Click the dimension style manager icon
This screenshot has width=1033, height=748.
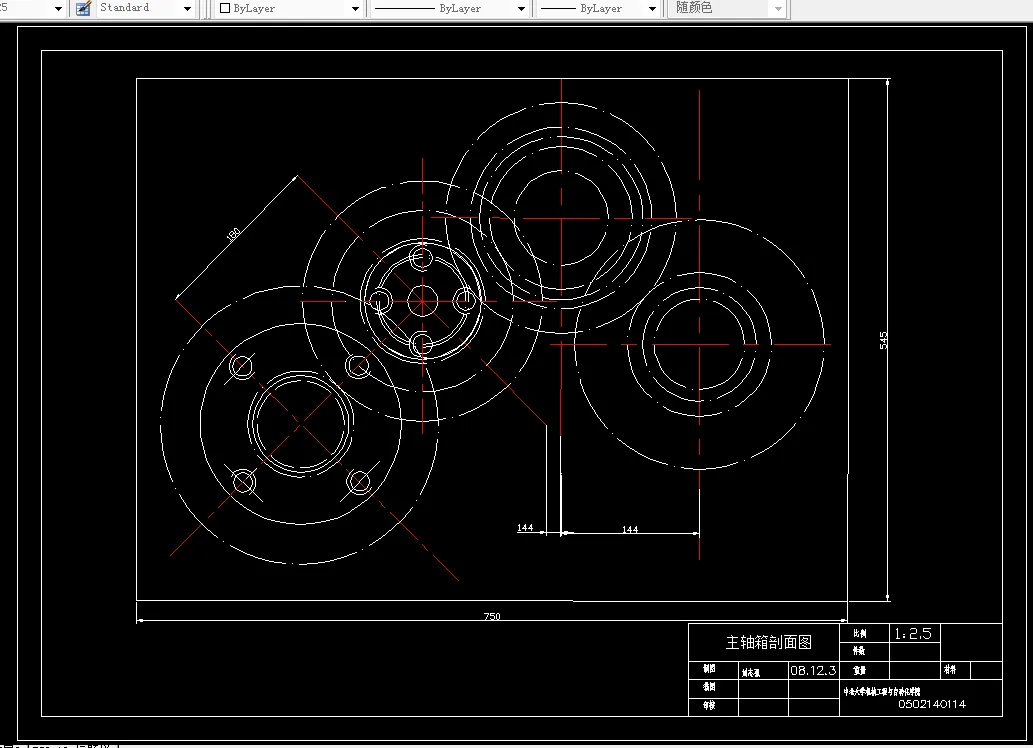(83, 8)
